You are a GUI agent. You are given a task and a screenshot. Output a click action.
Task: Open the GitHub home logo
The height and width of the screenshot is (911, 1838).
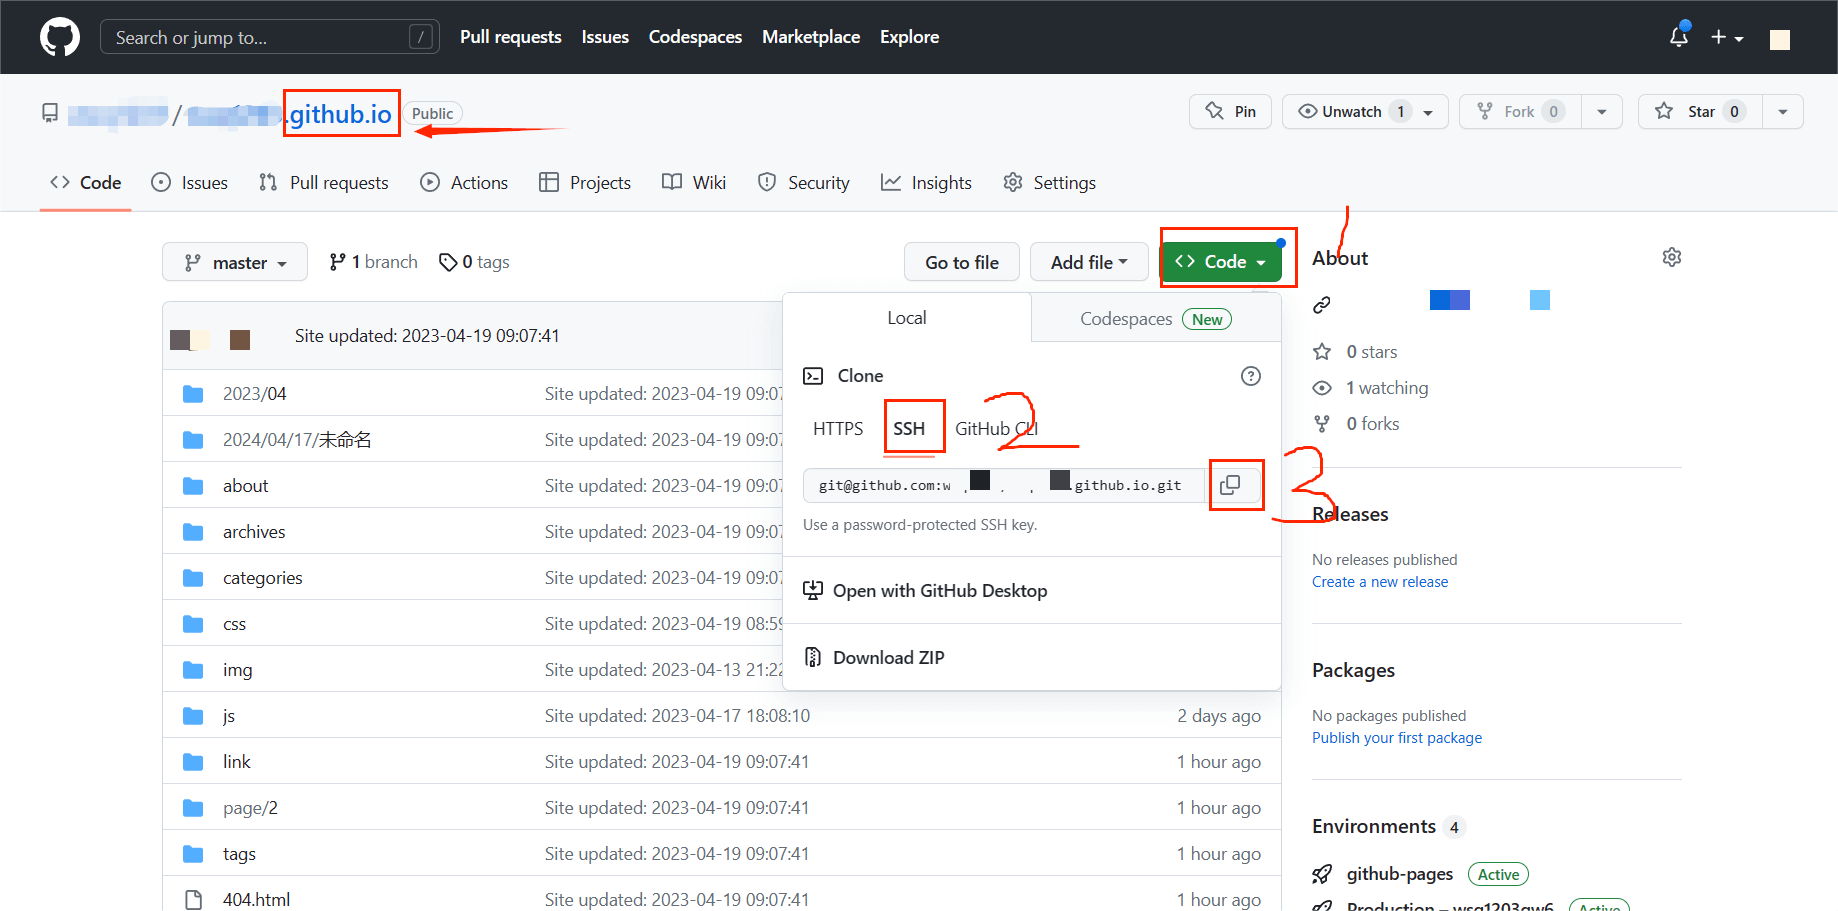point(60,37)
